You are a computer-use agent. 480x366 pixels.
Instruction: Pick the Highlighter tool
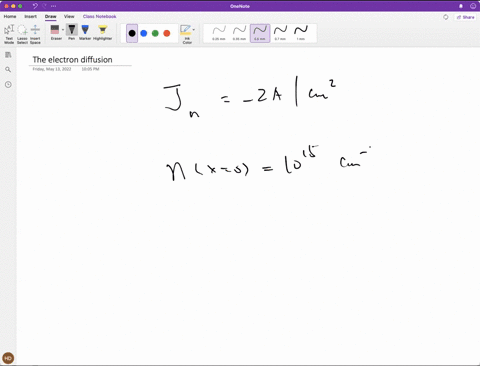click(x=103, y=32)
